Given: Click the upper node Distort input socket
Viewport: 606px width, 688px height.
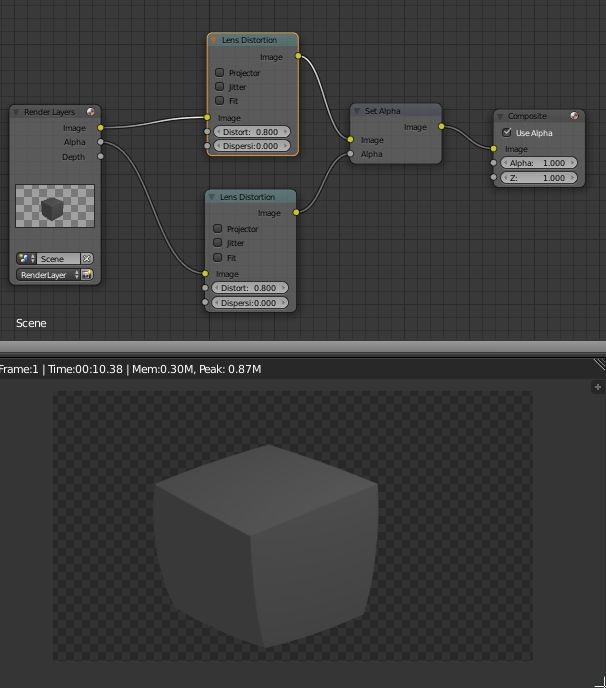Looking at the screenshot, I should pos(207,132).
